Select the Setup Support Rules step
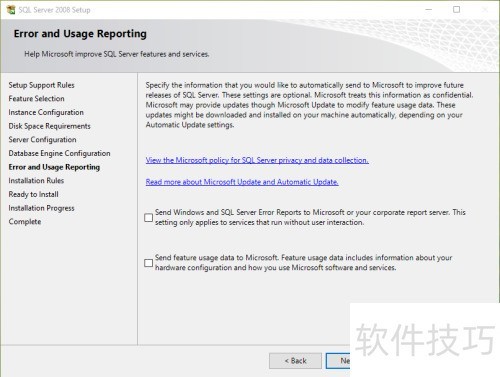Image resolution: width=500 pixels, height=377 pixels. point(41,85)
